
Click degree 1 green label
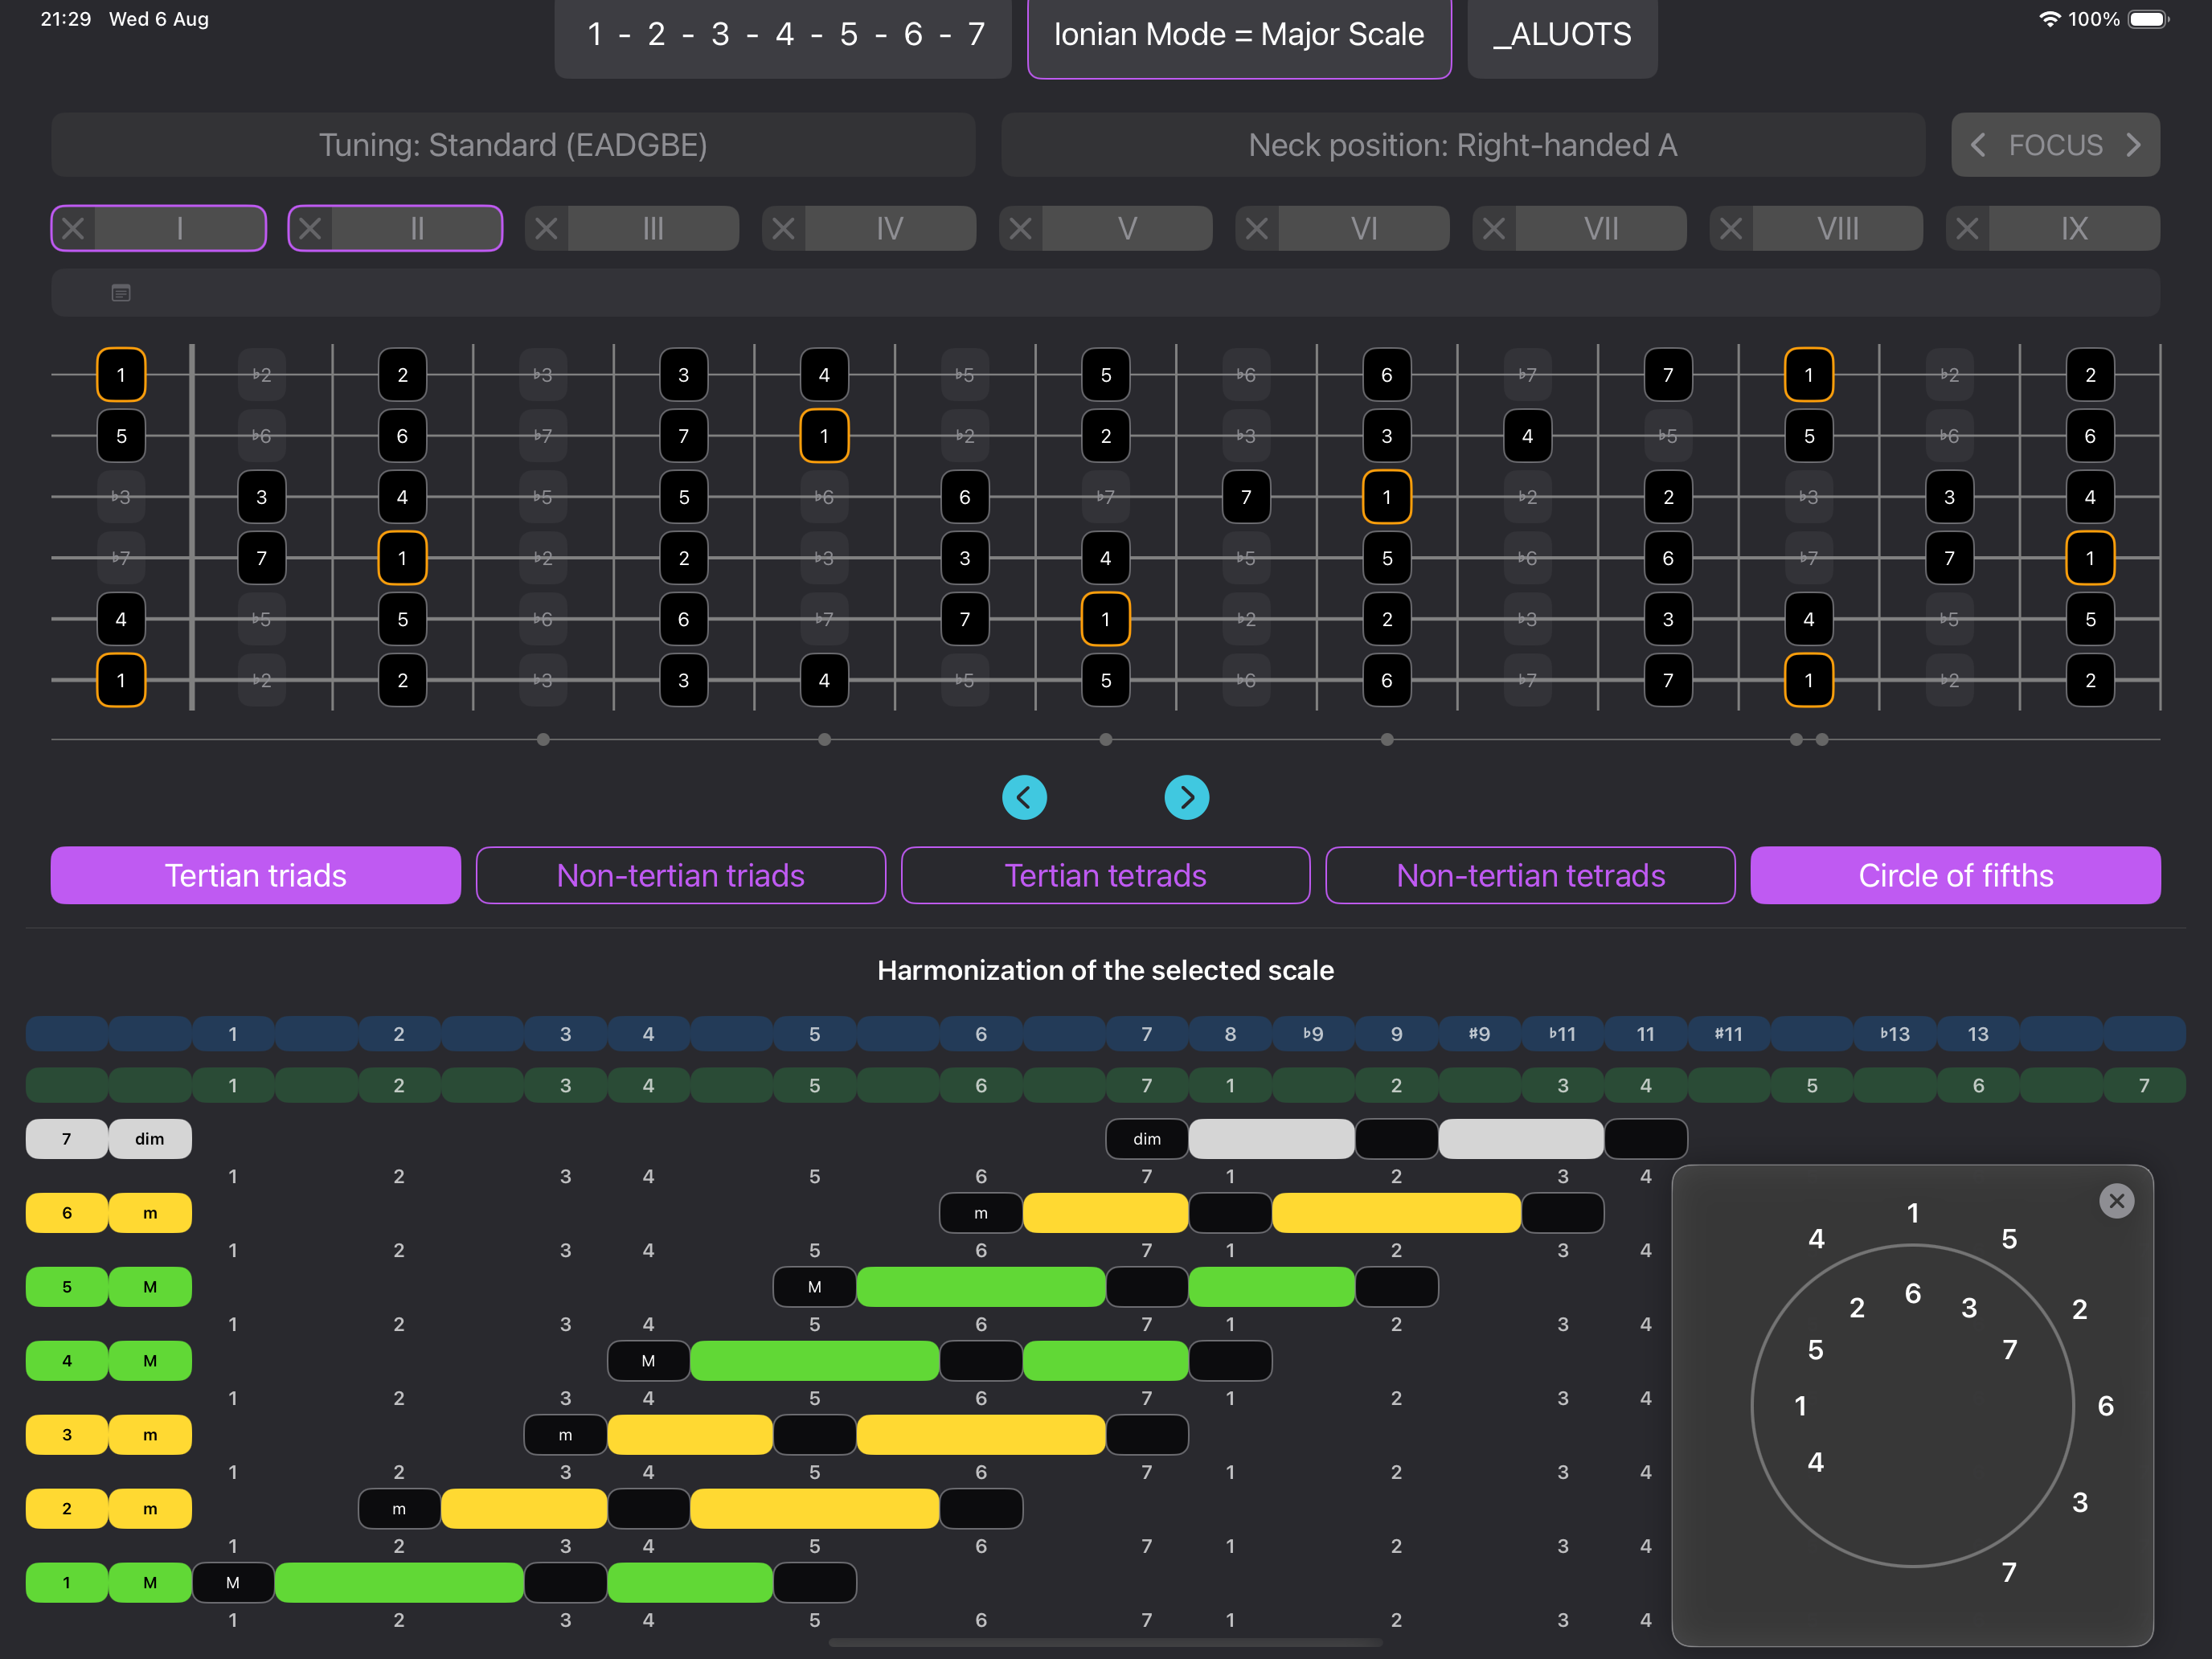tap(67, 1583)
